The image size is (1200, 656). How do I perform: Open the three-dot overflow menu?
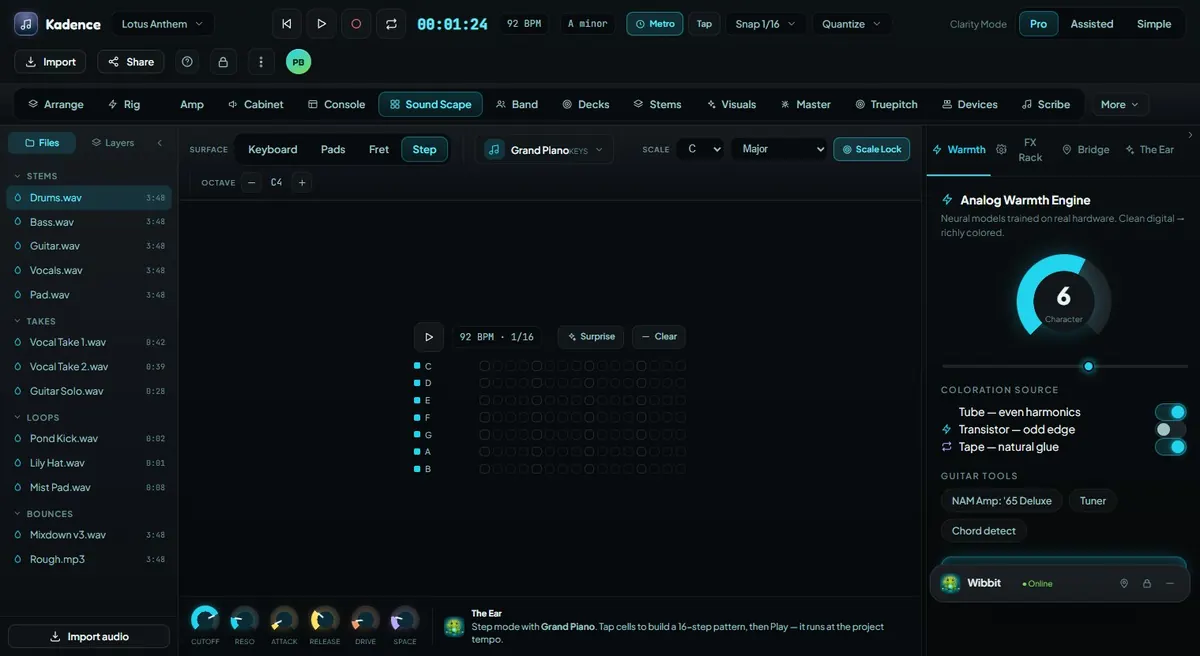261,62
